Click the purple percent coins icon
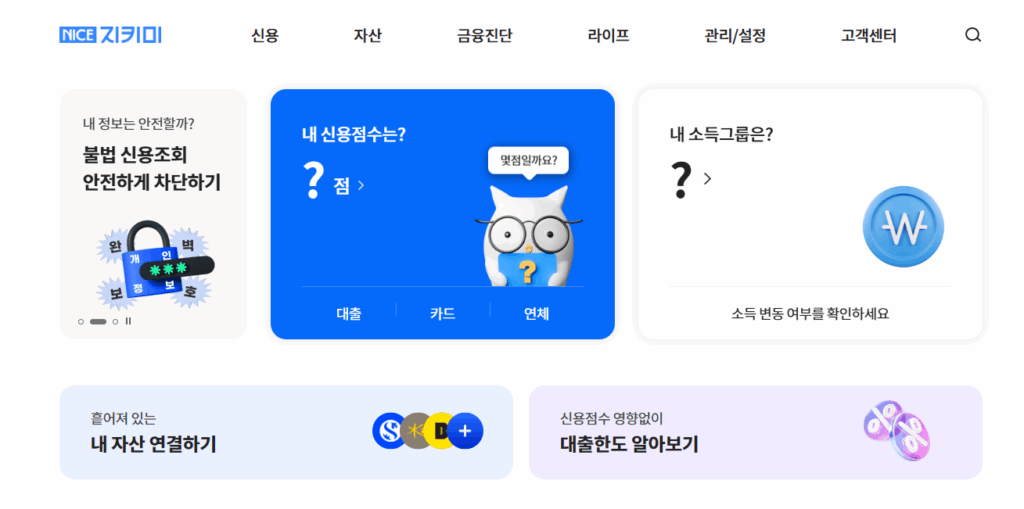The height and width of the screenshot is (509, 1024). tap(897, 431)
